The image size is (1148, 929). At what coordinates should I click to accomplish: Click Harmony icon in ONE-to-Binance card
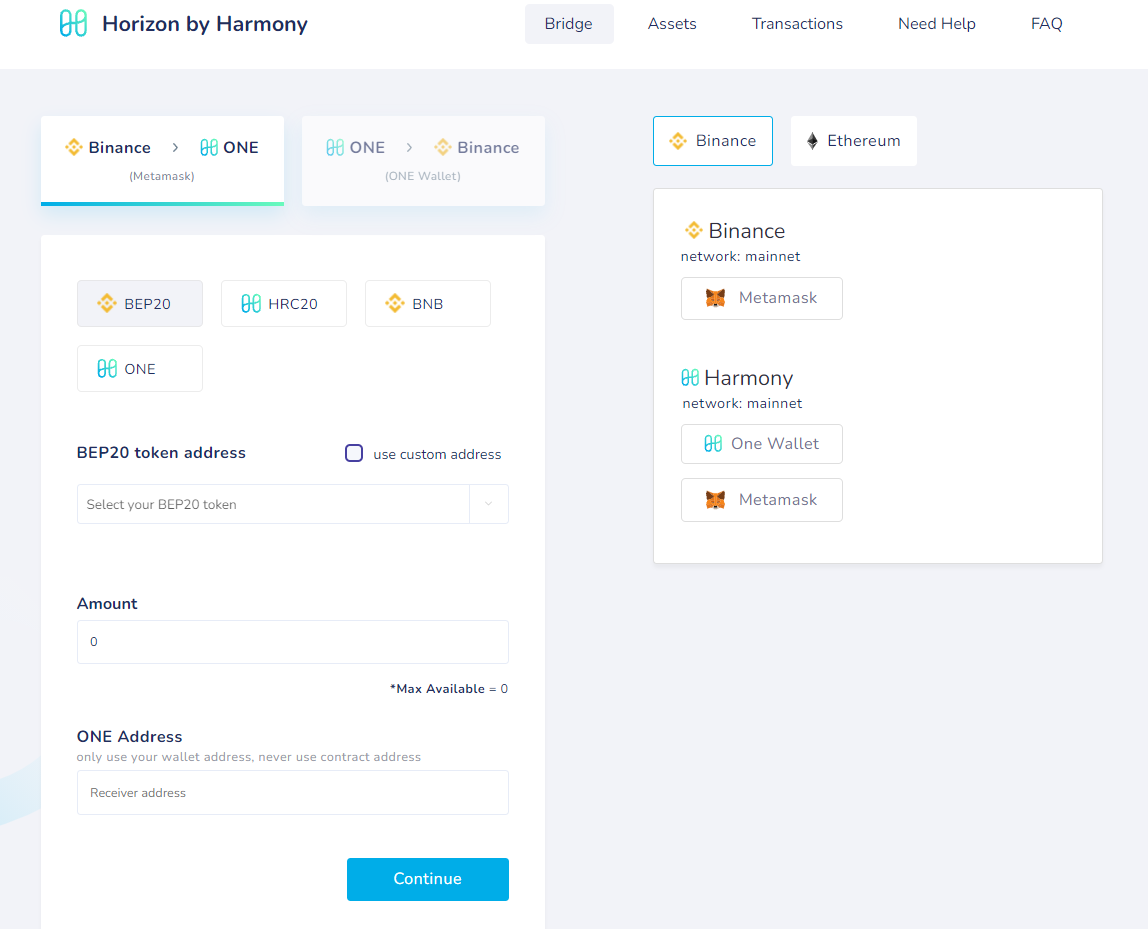335,147
